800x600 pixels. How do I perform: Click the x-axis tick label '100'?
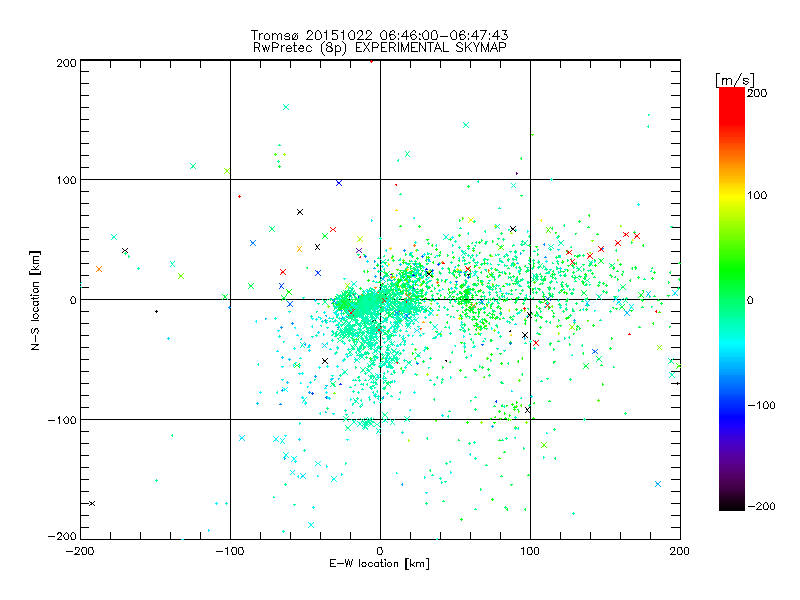530,551
